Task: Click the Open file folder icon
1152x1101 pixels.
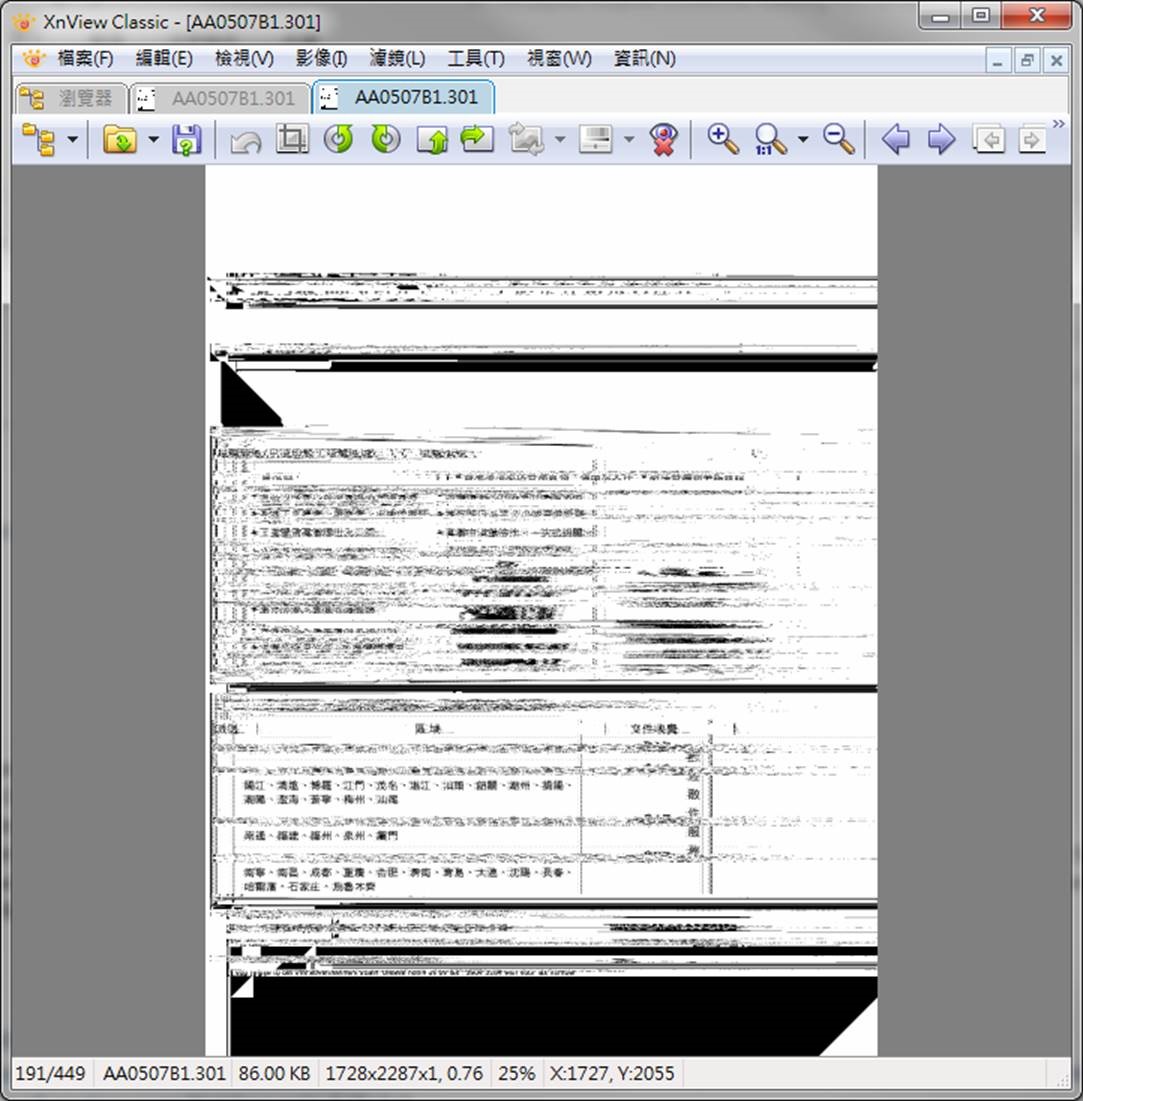Action: pos(120,140)
